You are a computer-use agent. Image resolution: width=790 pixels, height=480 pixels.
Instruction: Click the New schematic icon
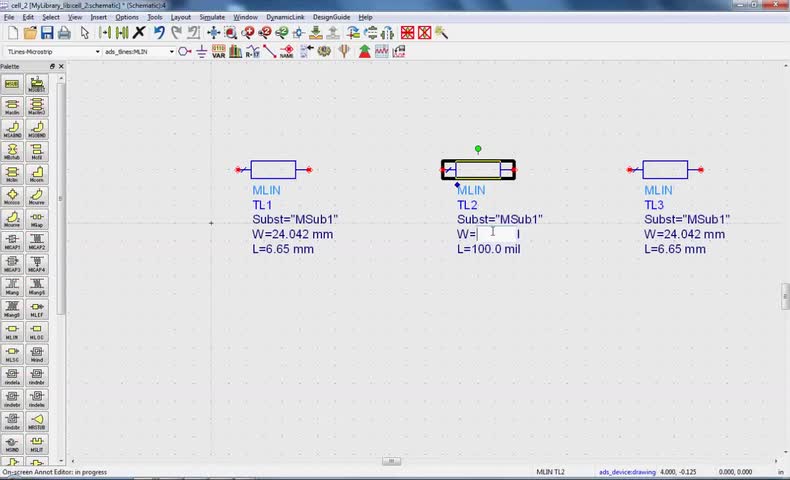tap(13, 33)
